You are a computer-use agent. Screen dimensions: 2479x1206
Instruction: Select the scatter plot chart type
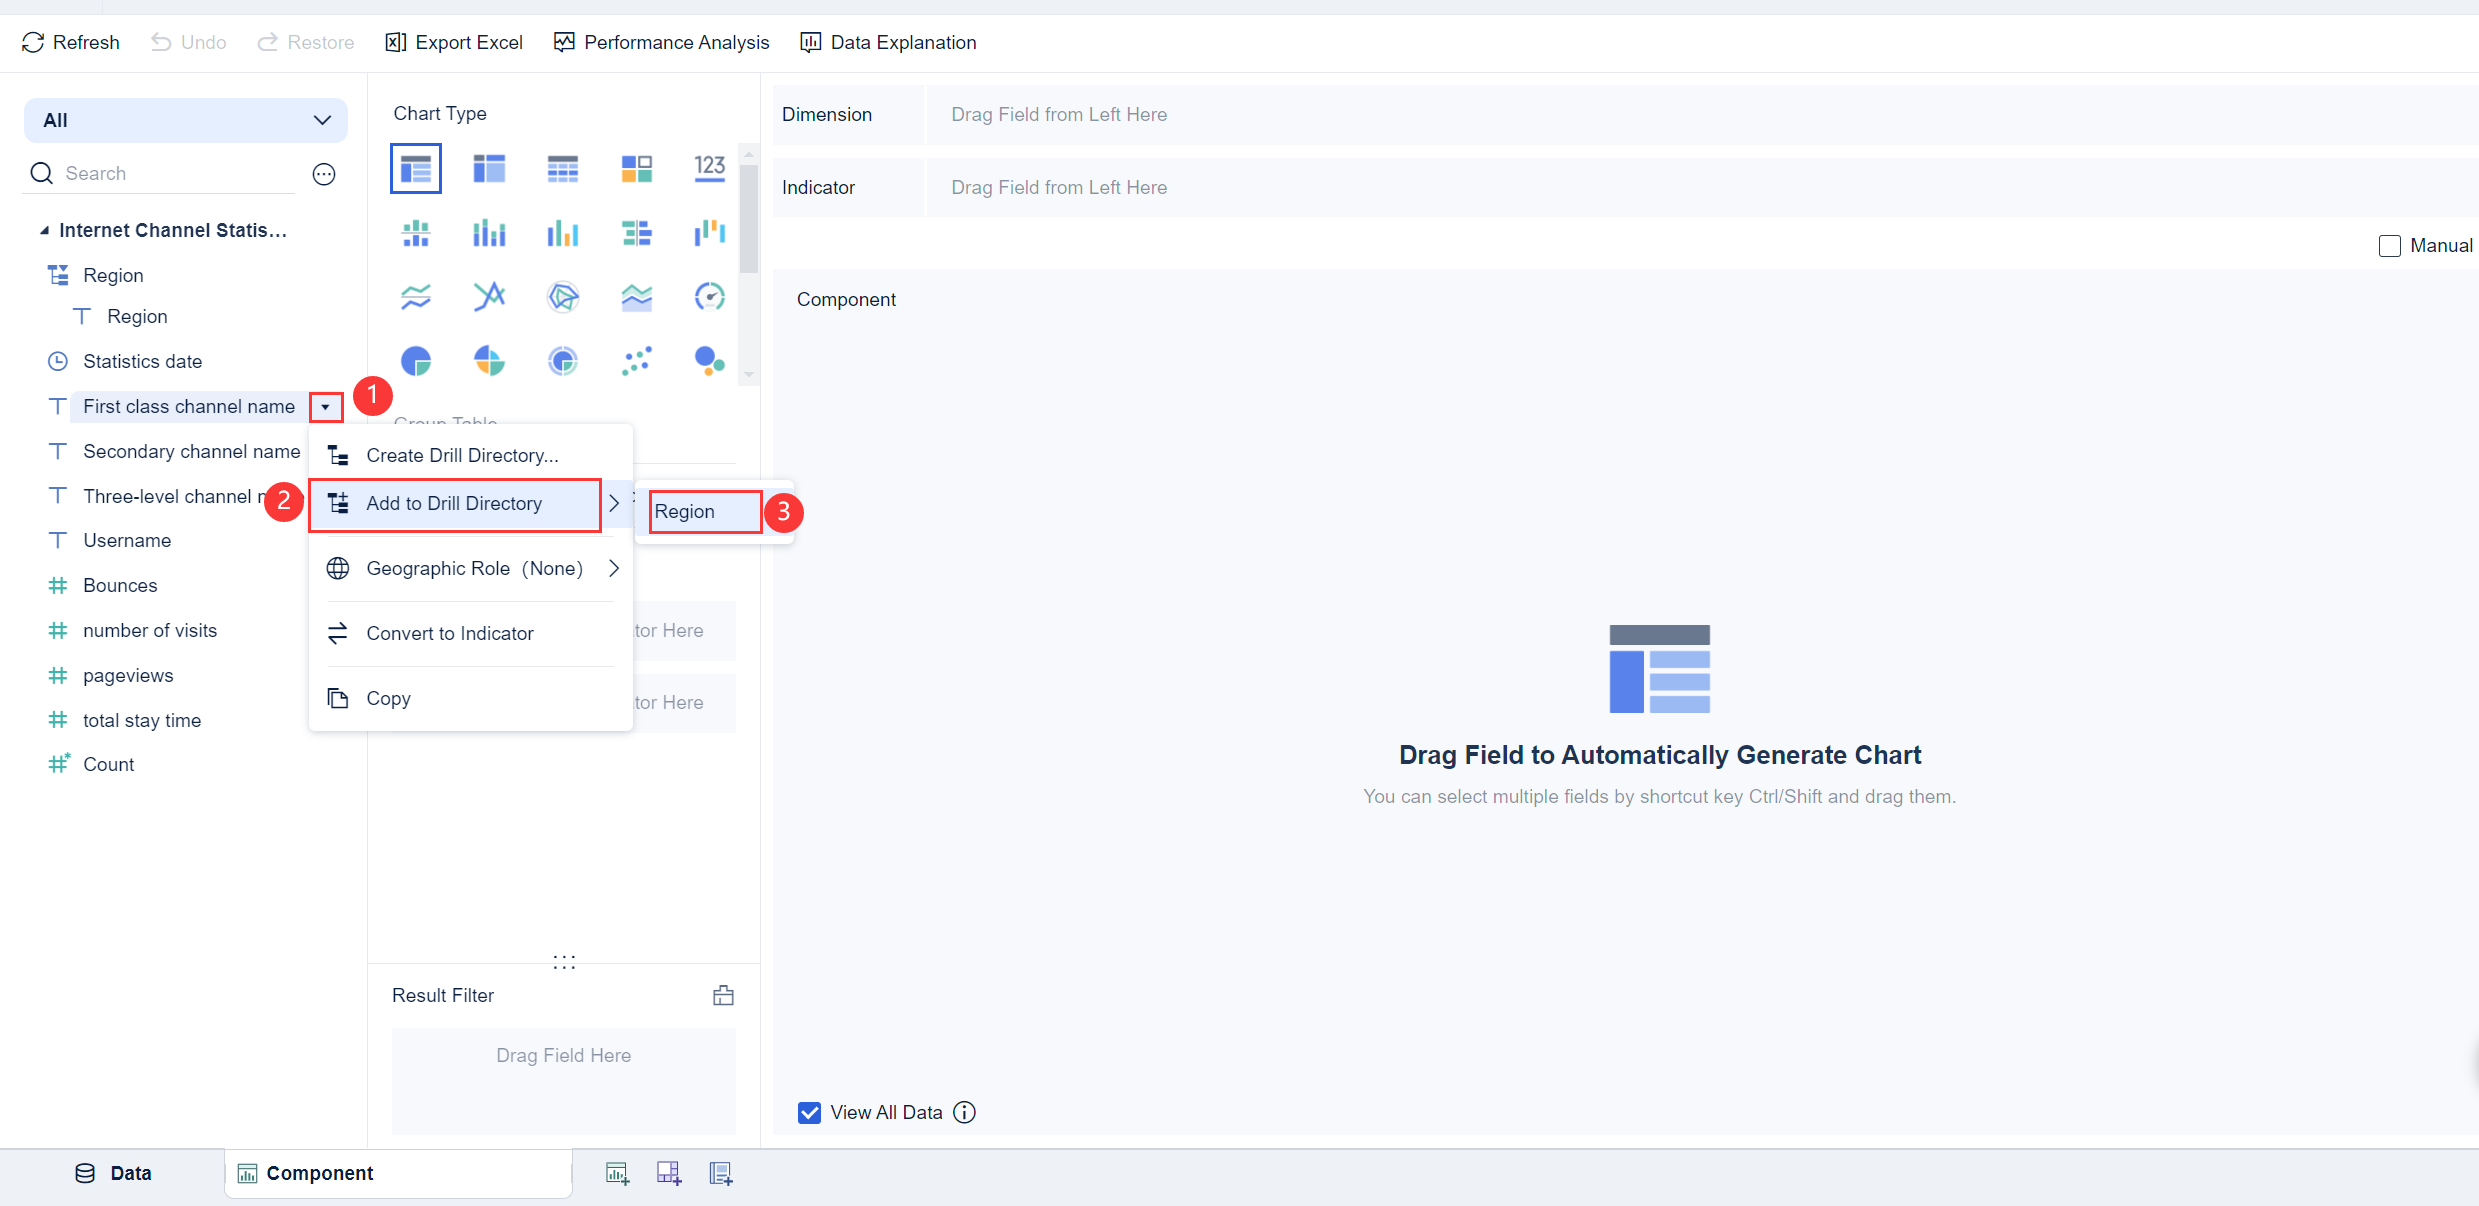(x=636, y=361)
